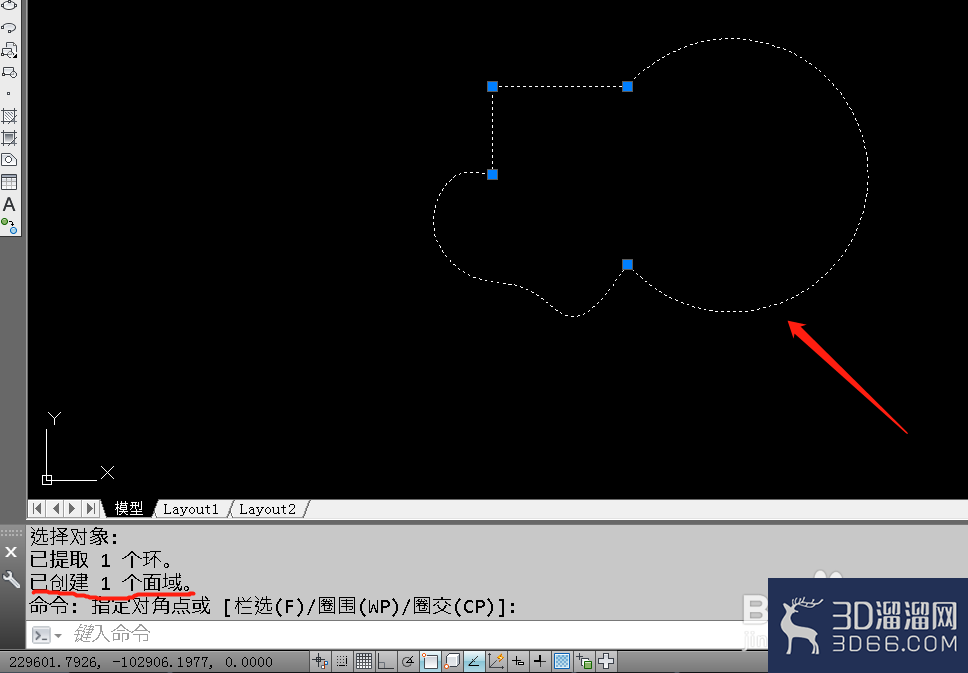The image size is (968, 673).
Task: Toggle Ortho Mode in status bar
Action: 386,661
